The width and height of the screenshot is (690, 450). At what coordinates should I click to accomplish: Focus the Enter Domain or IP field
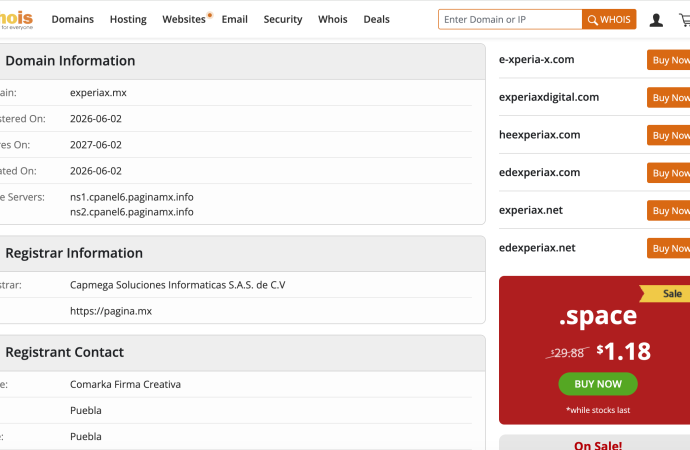coord(510,19)
